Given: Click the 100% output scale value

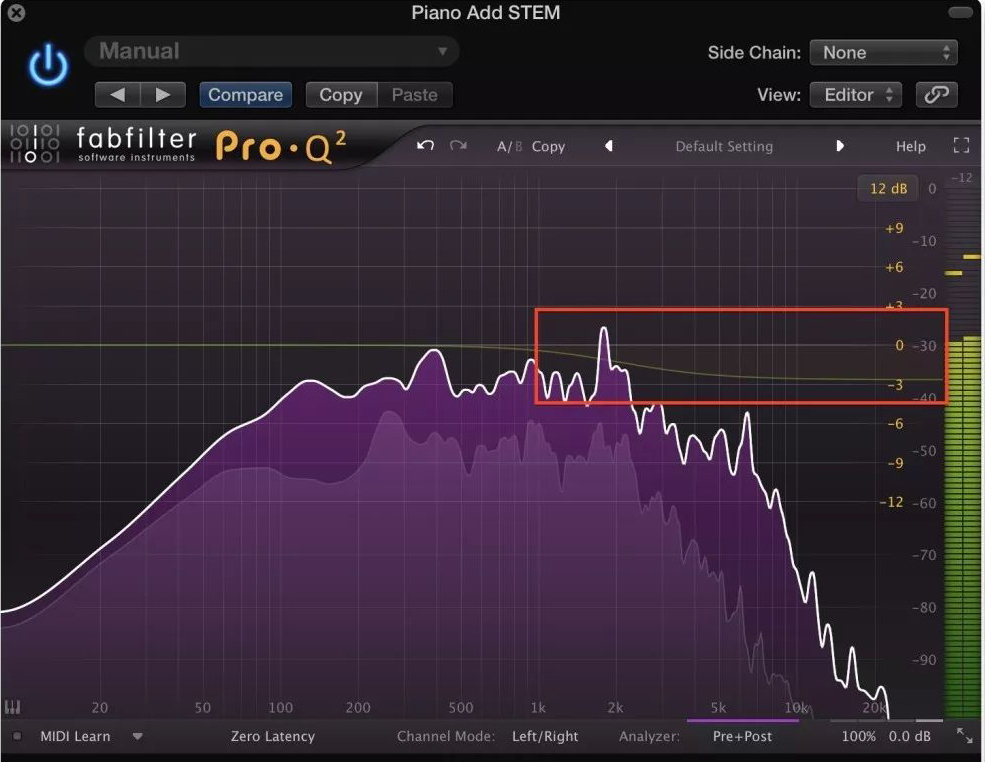Looking at the screenshot, I should pos(858,736).
